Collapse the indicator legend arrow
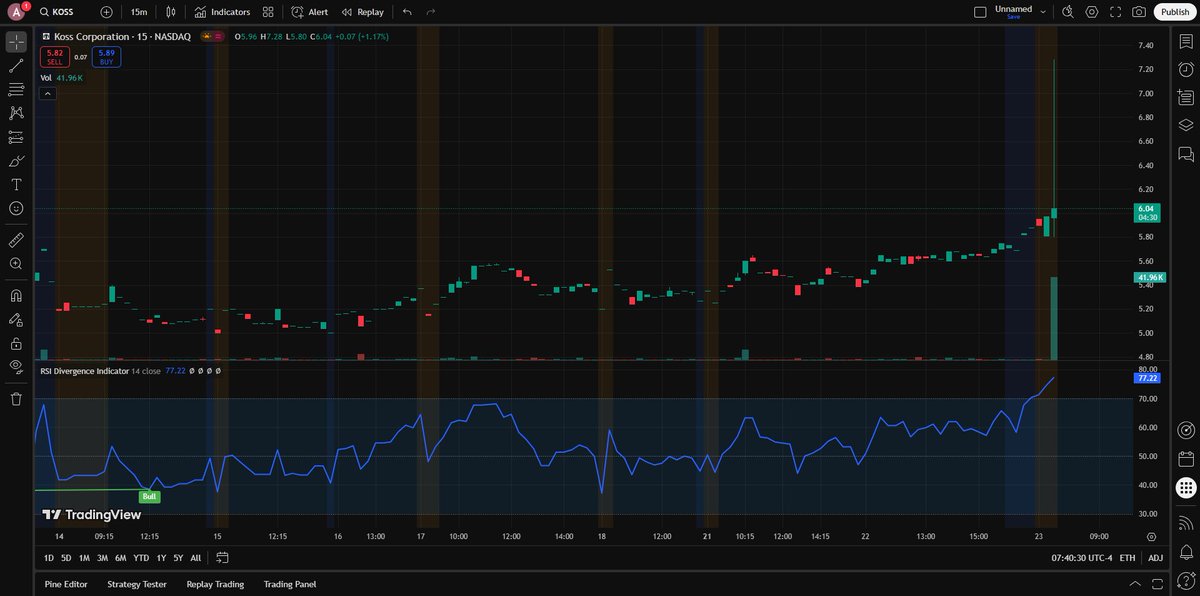This screenshot has width=1200, height=596. click(x=47, y=93)
